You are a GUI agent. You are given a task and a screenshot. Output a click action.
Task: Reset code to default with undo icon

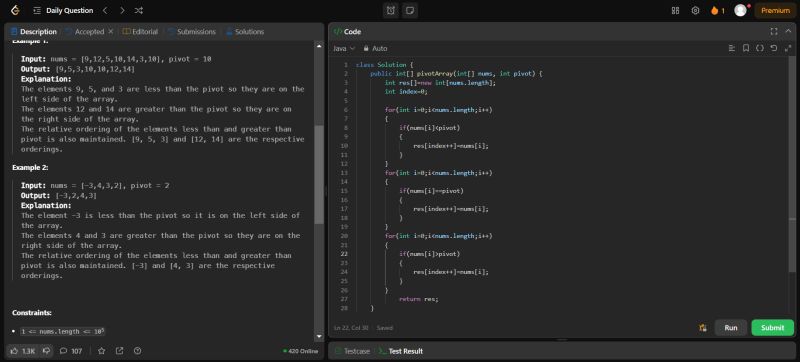tap(774, 48)
